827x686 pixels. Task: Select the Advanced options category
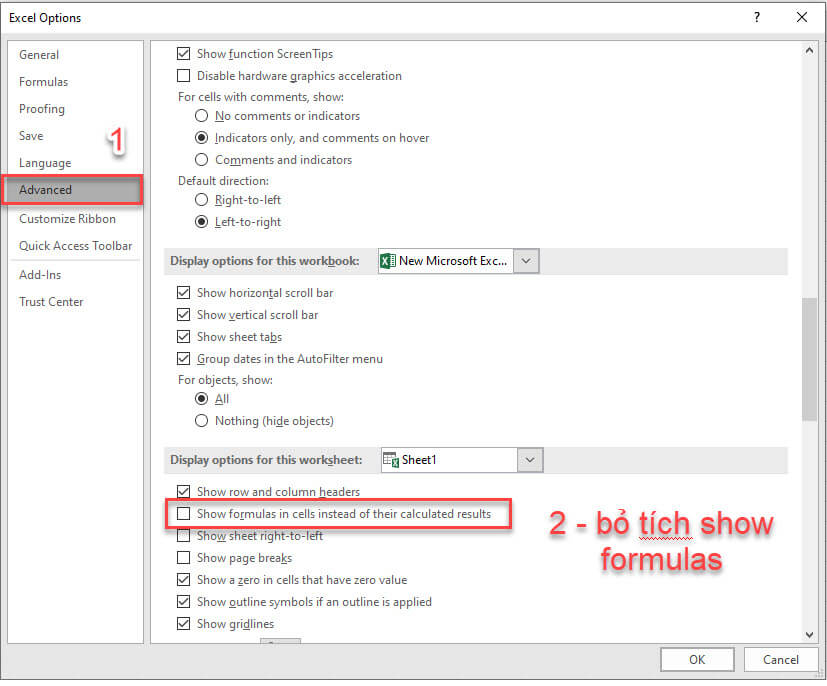point(72,190)
